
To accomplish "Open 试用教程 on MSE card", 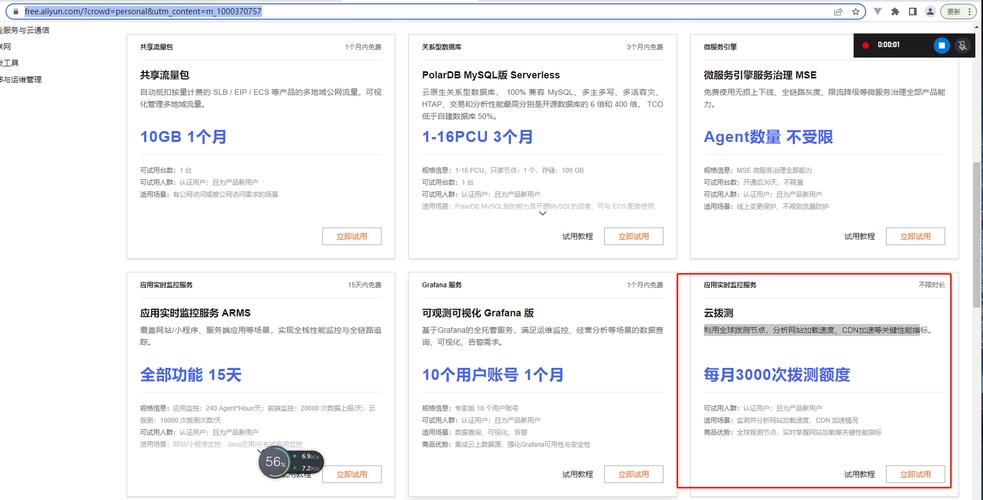I will pos(859,236).
